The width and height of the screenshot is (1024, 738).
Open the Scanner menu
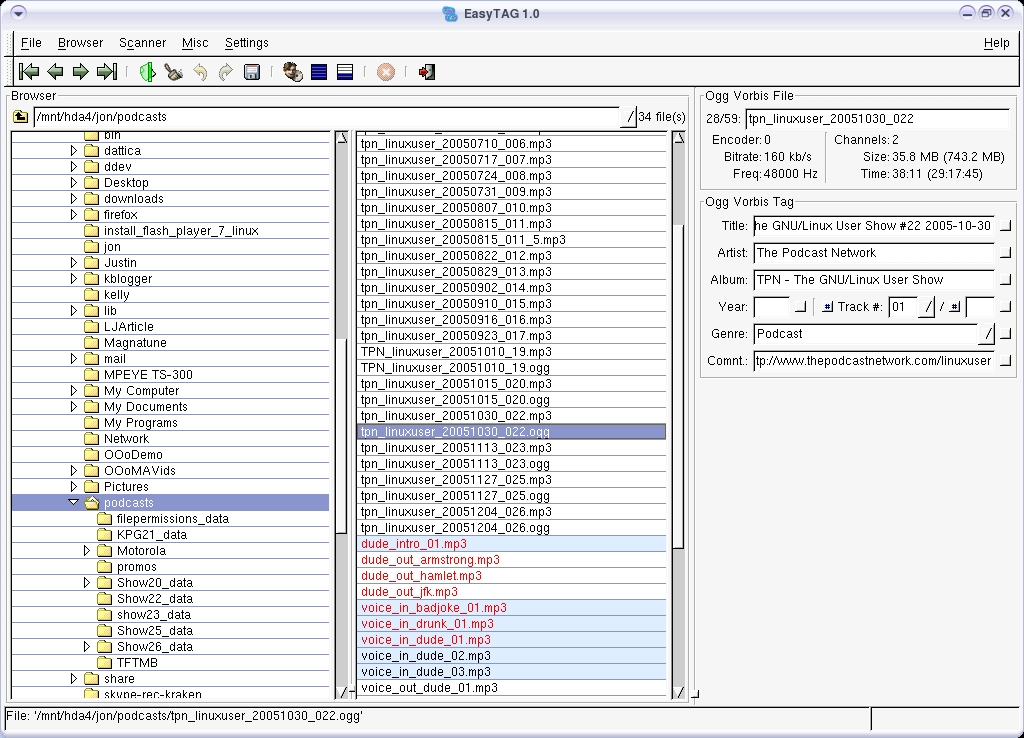point(142,43)
